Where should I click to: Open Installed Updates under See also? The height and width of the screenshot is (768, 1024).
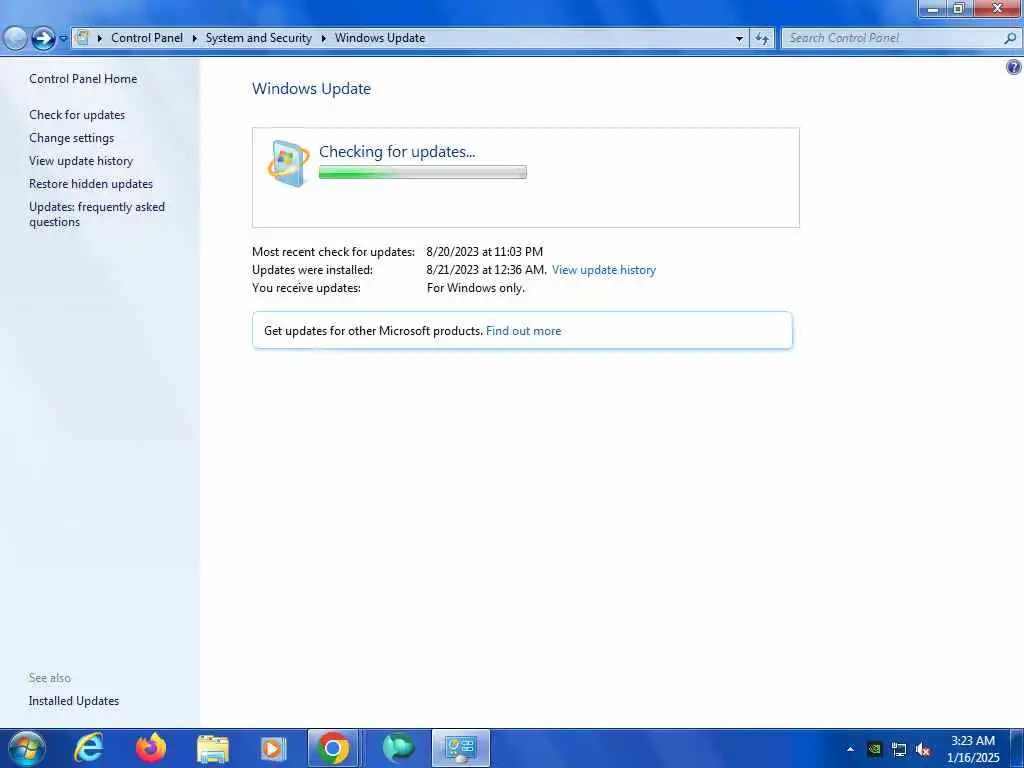point(74,701)
